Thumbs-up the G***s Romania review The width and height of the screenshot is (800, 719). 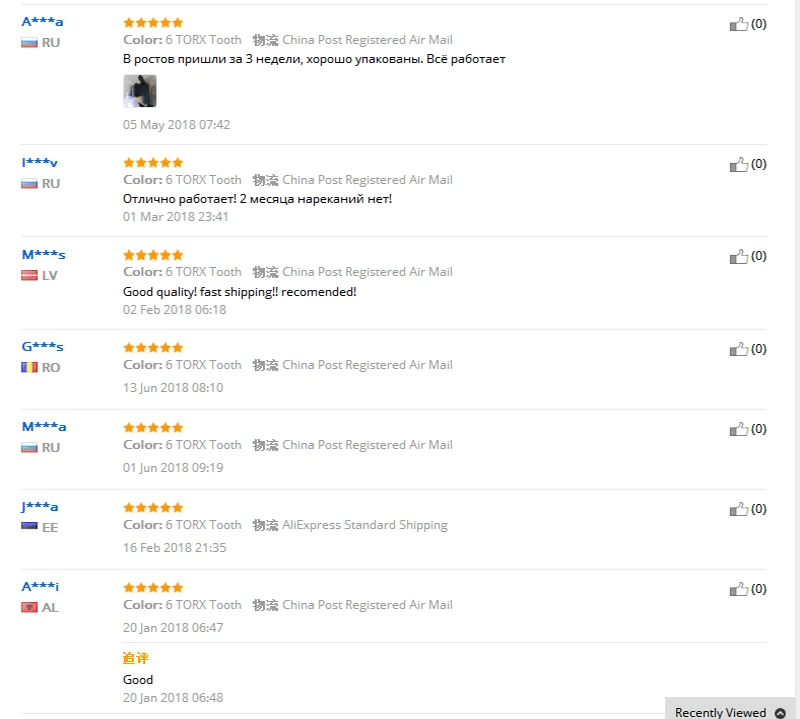pos(738,349)
